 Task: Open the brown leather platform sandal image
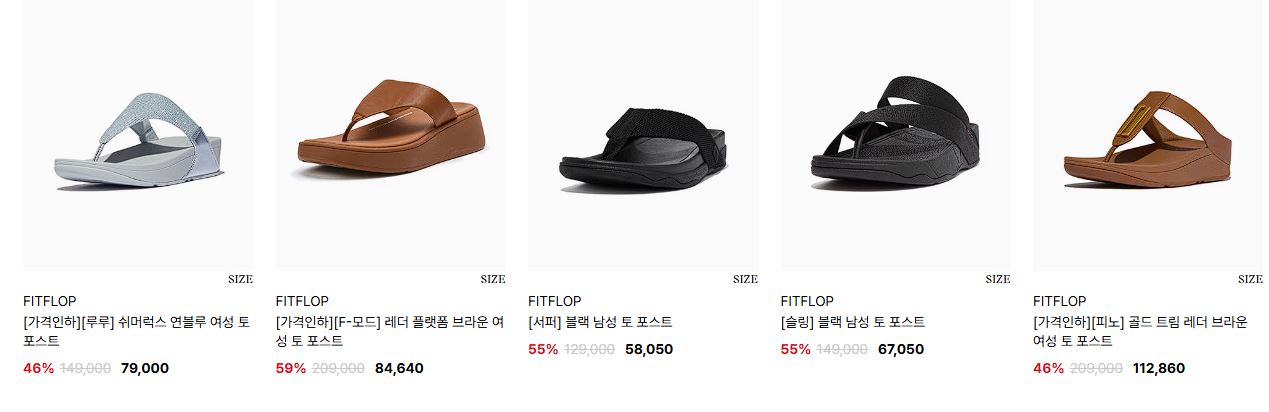pyautogui.click(x=390, y=135)
